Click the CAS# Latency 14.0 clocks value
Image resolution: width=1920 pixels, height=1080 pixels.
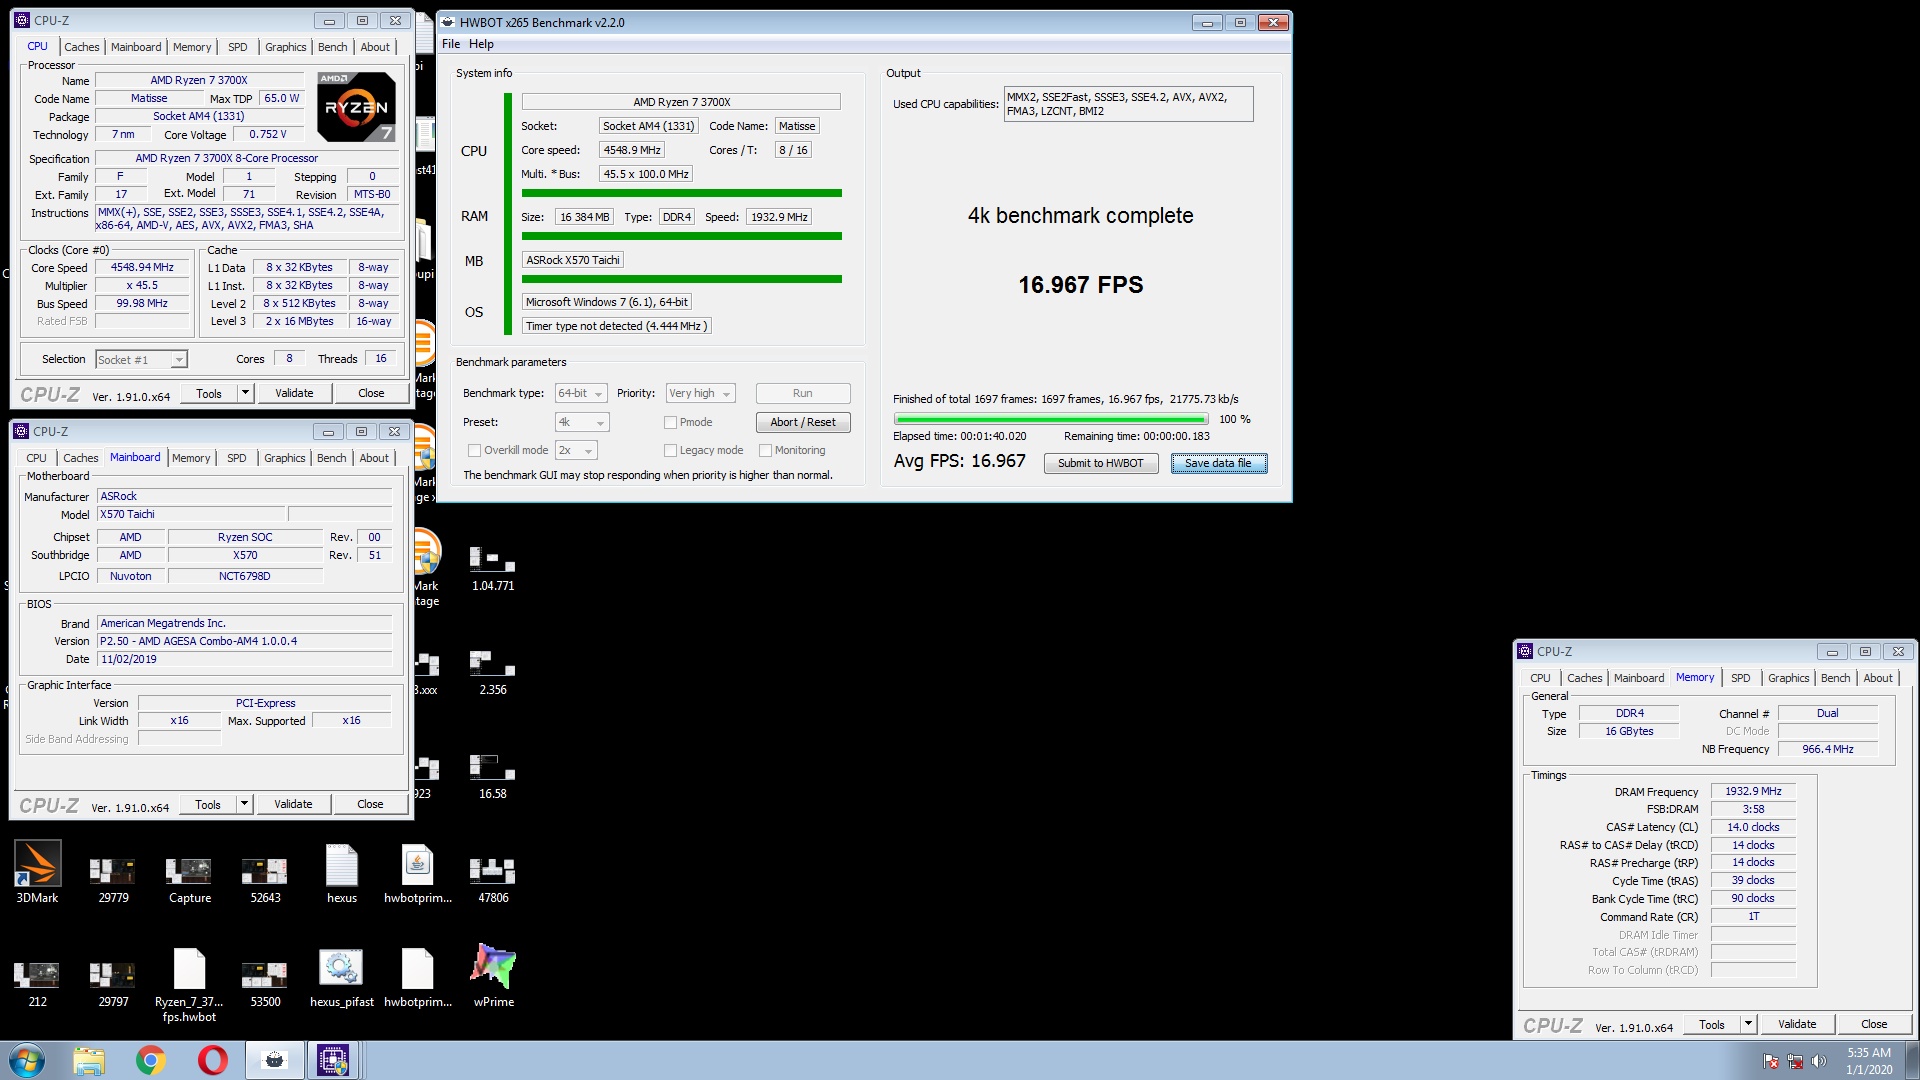1753,827
